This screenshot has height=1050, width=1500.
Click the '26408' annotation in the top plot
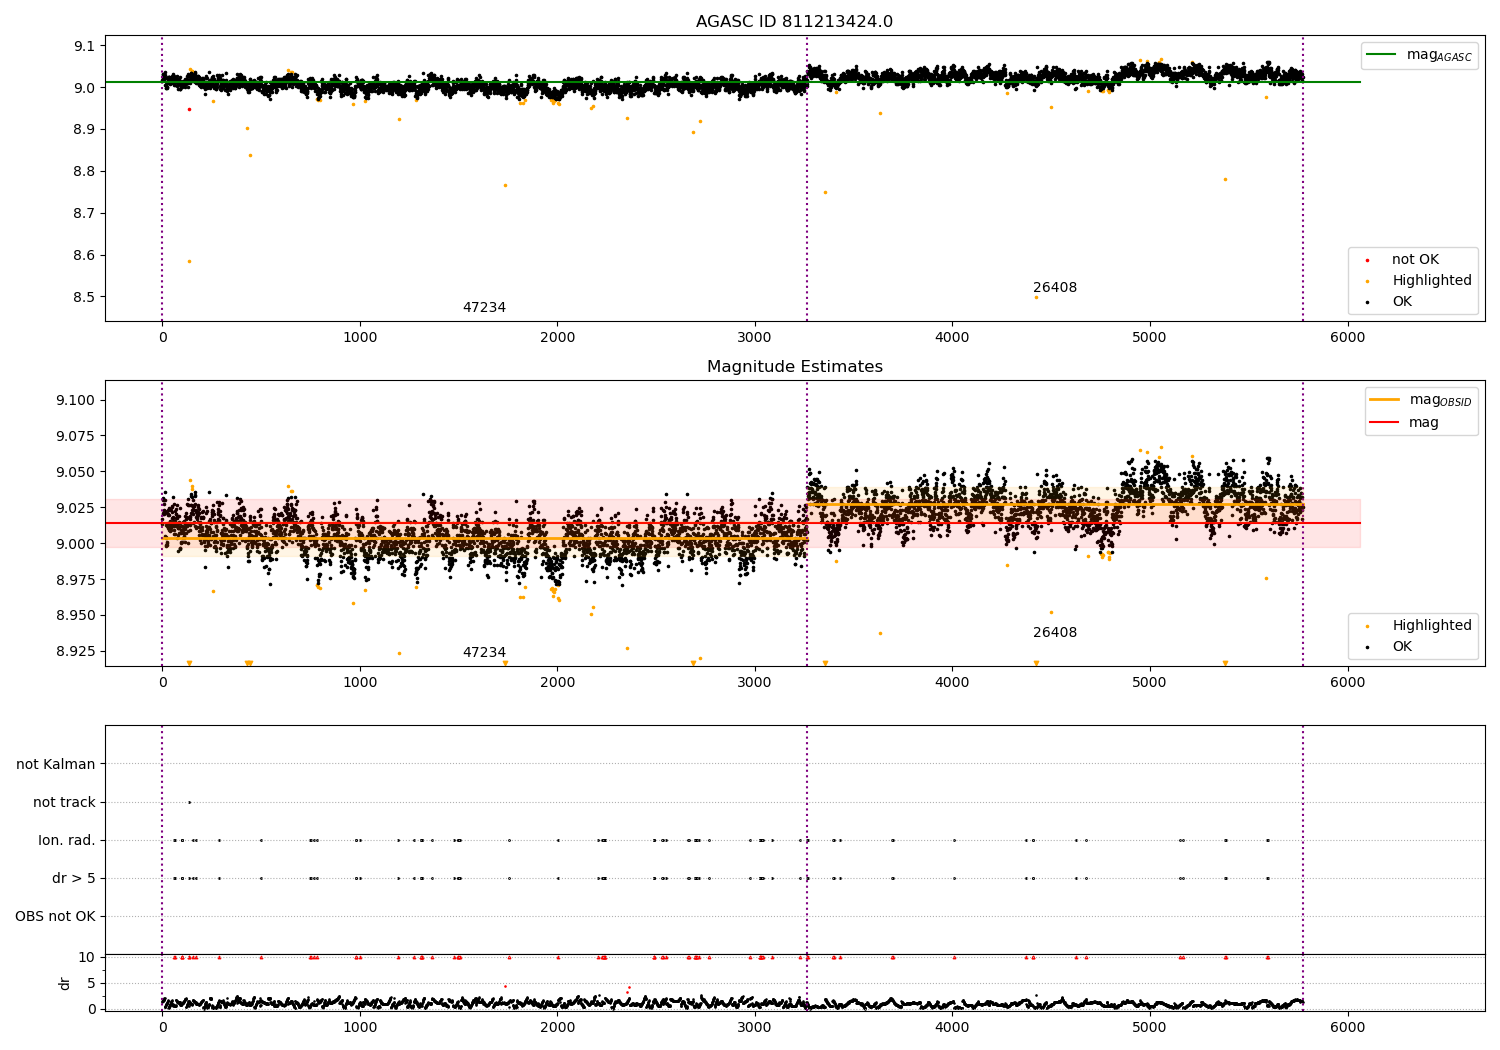(x=1055, y=288)
